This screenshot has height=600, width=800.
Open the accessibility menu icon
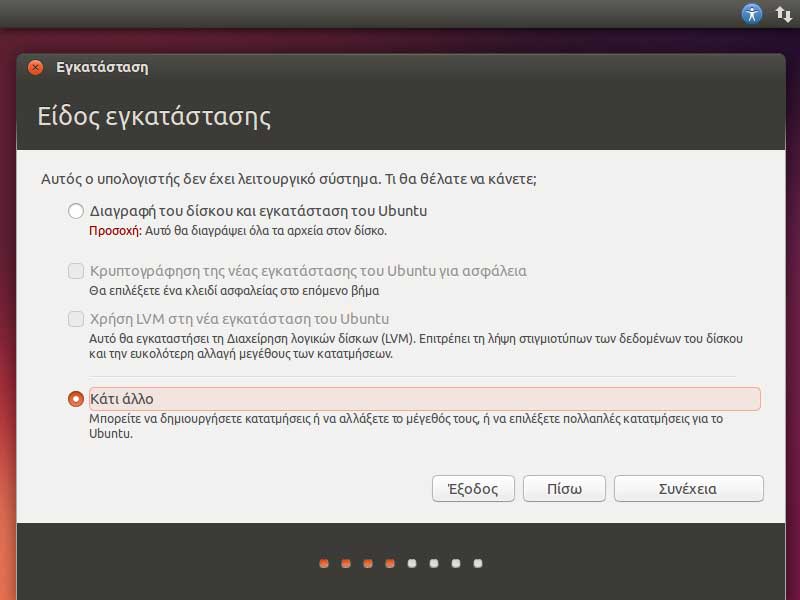click(752, 14)
